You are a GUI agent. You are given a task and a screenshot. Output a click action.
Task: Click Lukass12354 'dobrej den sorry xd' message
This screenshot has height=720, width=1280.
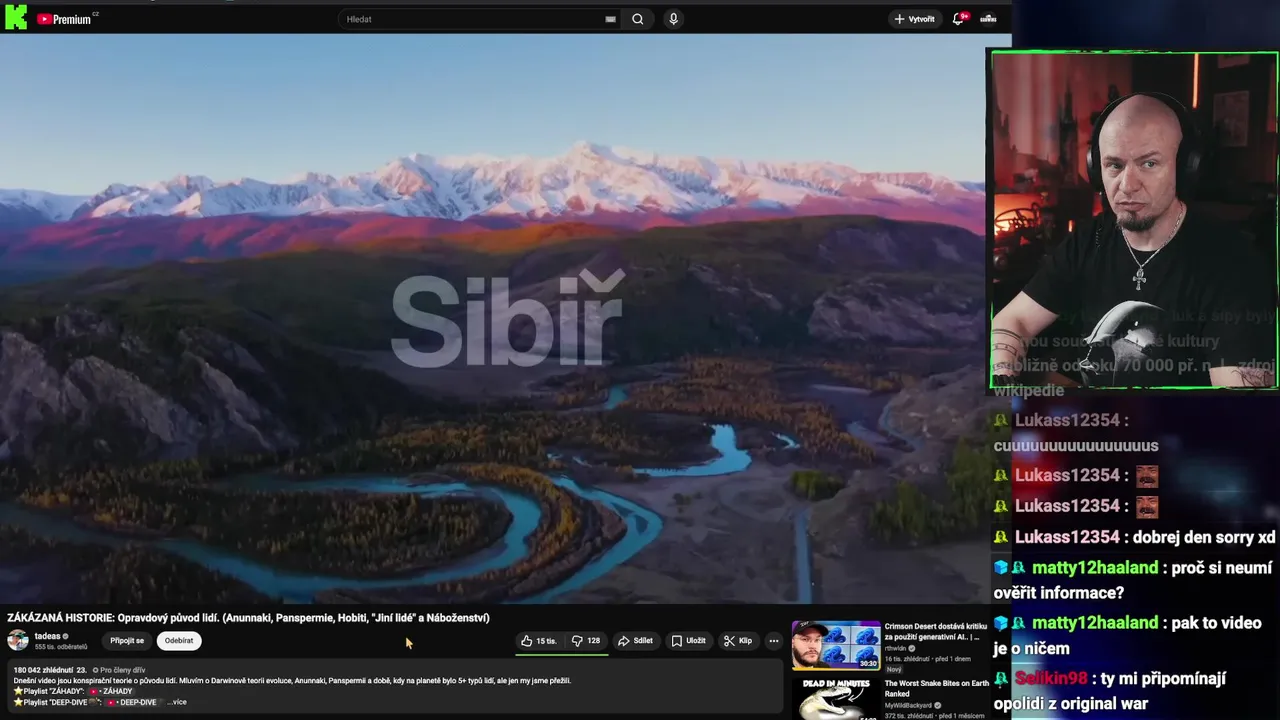pyautogui.click(x=1134, y=537)
